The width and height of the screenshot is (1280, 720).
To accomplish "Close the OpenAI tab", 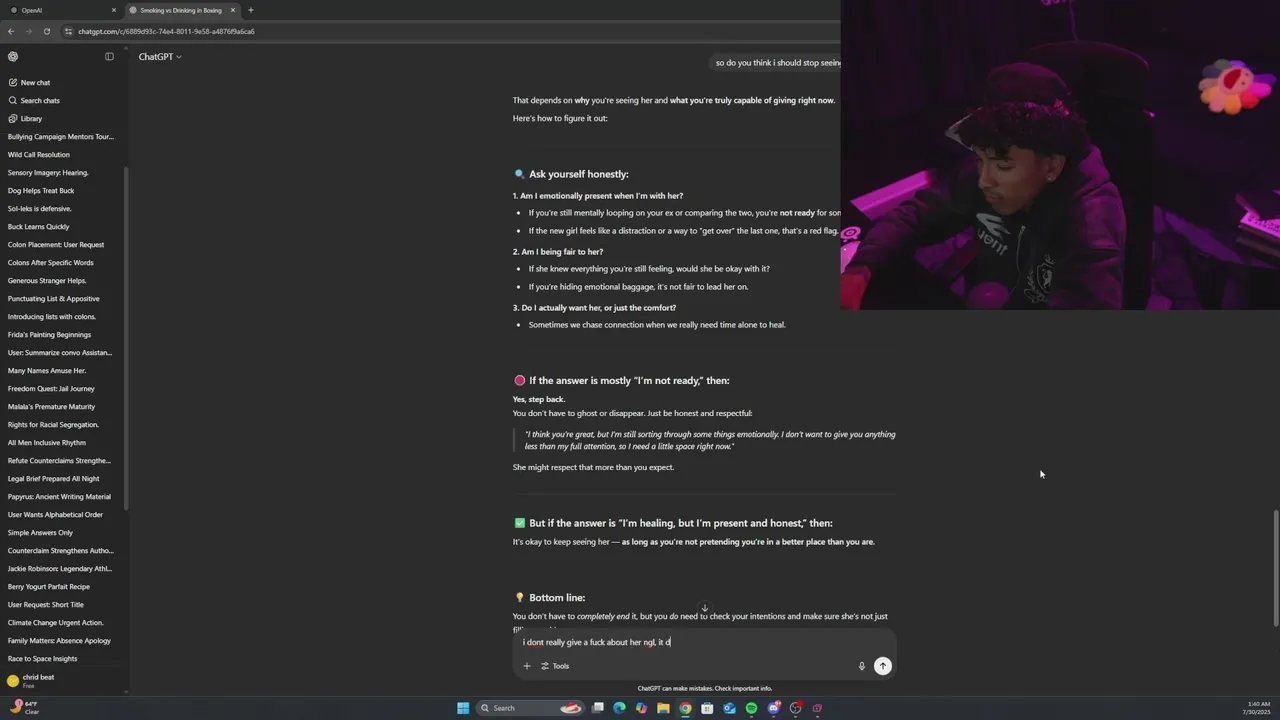I will pos(113,10).
